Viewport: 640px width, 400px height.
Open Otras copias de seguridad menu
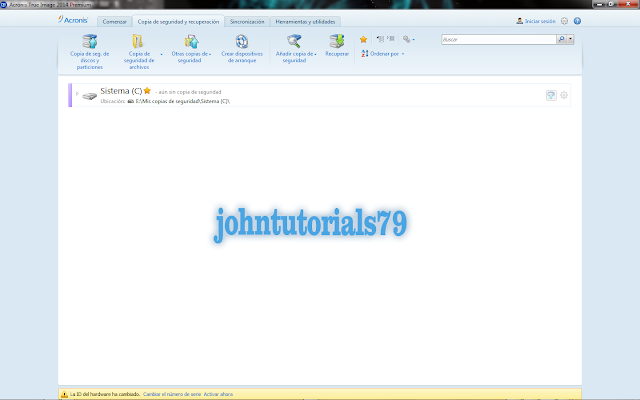click(x=191, y=49)
